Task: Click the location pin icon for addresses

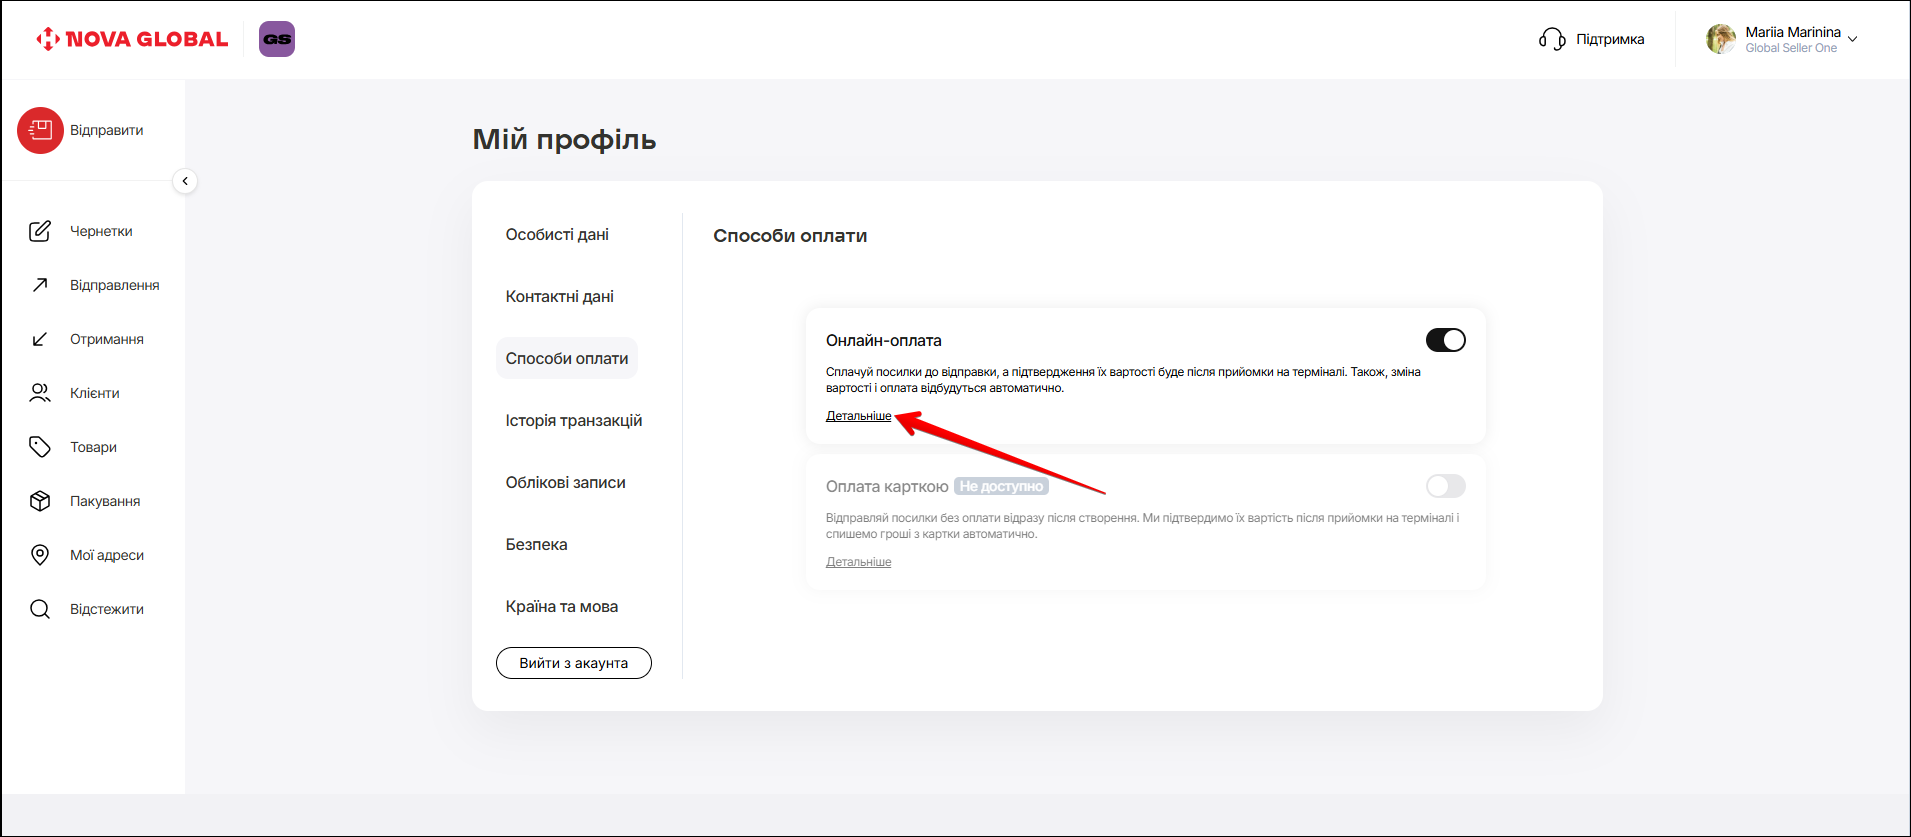Action: click(x=40, y=555)
